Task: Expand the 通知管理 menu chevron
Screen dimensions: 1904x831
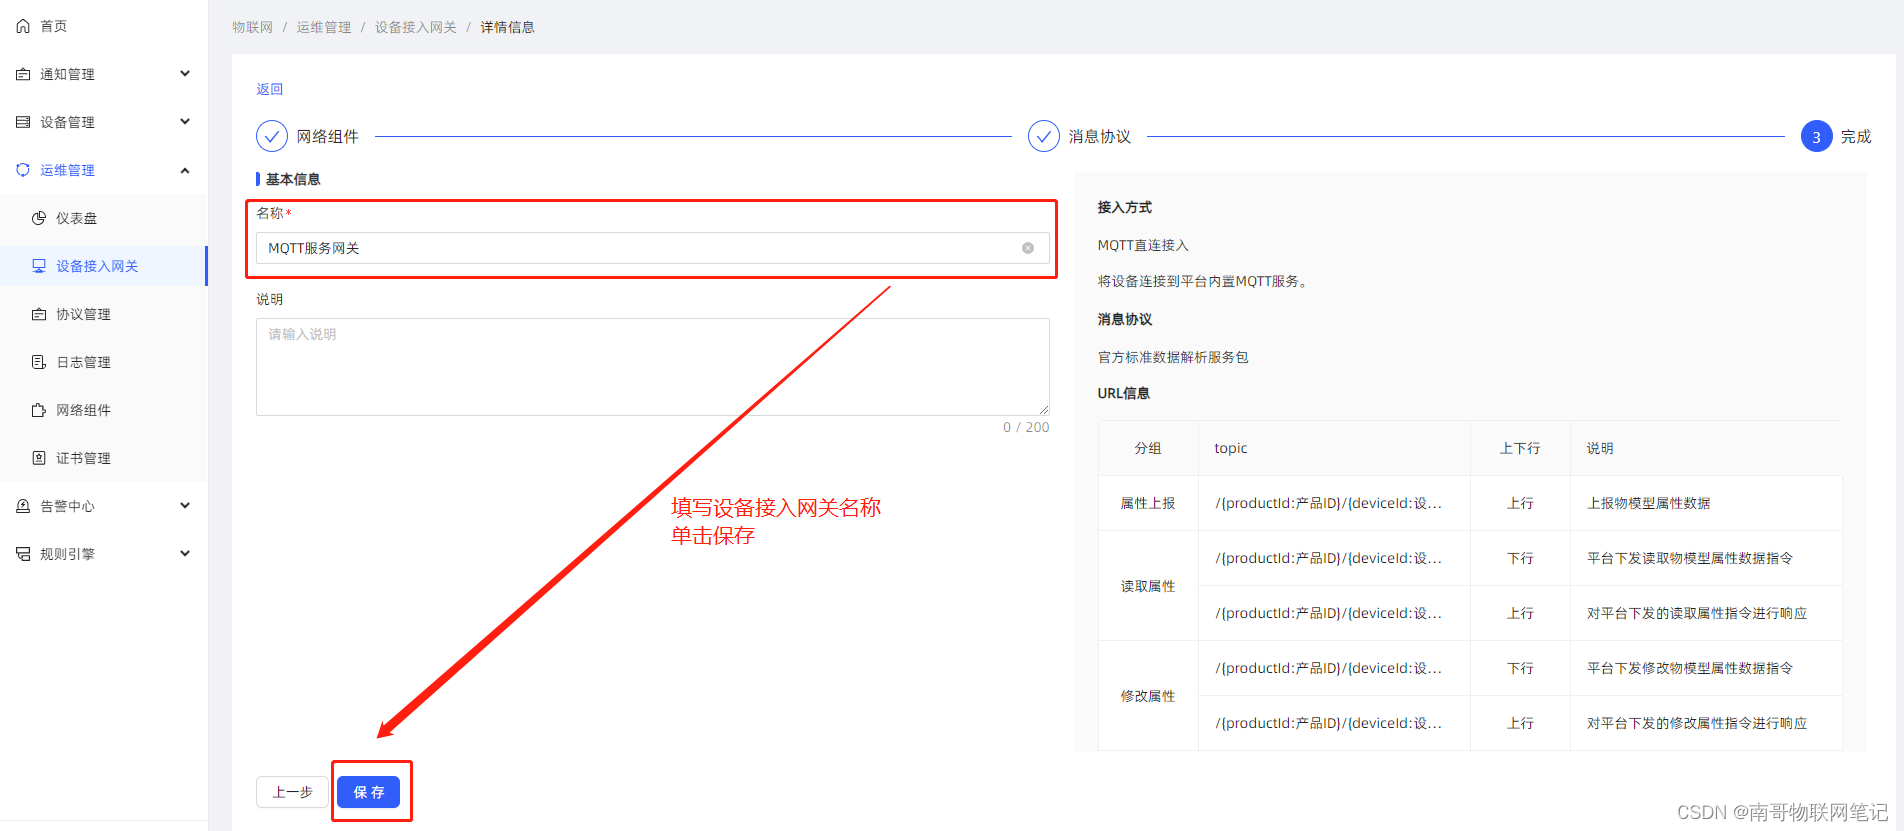Action: click(x=185, y=73)
